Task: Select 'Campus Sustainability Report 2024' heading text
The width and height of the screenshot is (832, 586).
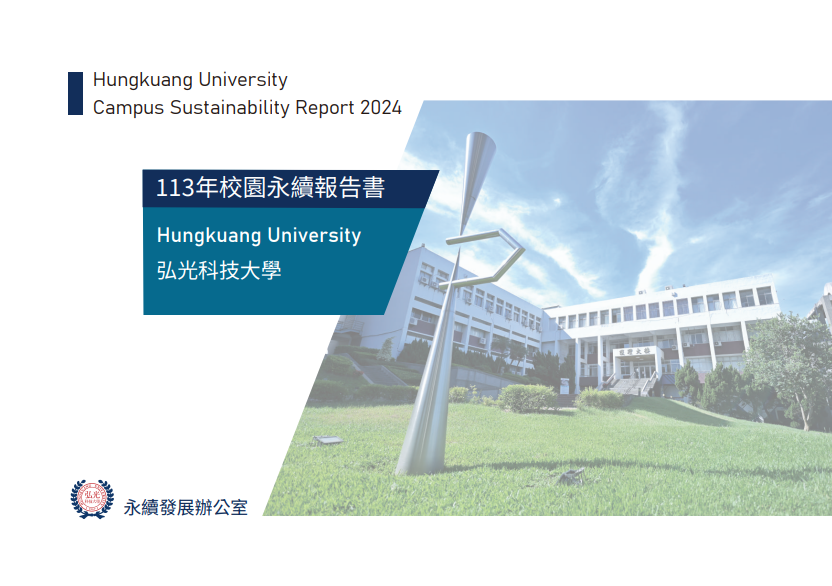Action: click(247, 108)
